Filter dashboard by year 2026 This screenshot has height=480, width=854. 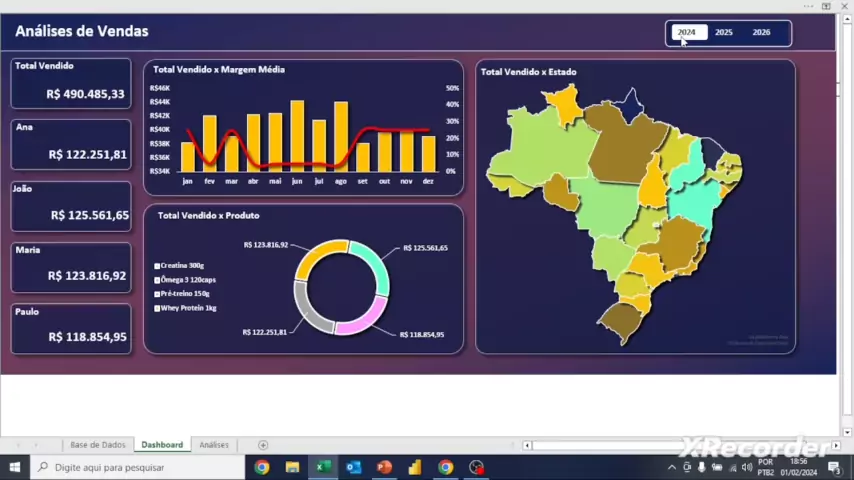tap(761, 32)
